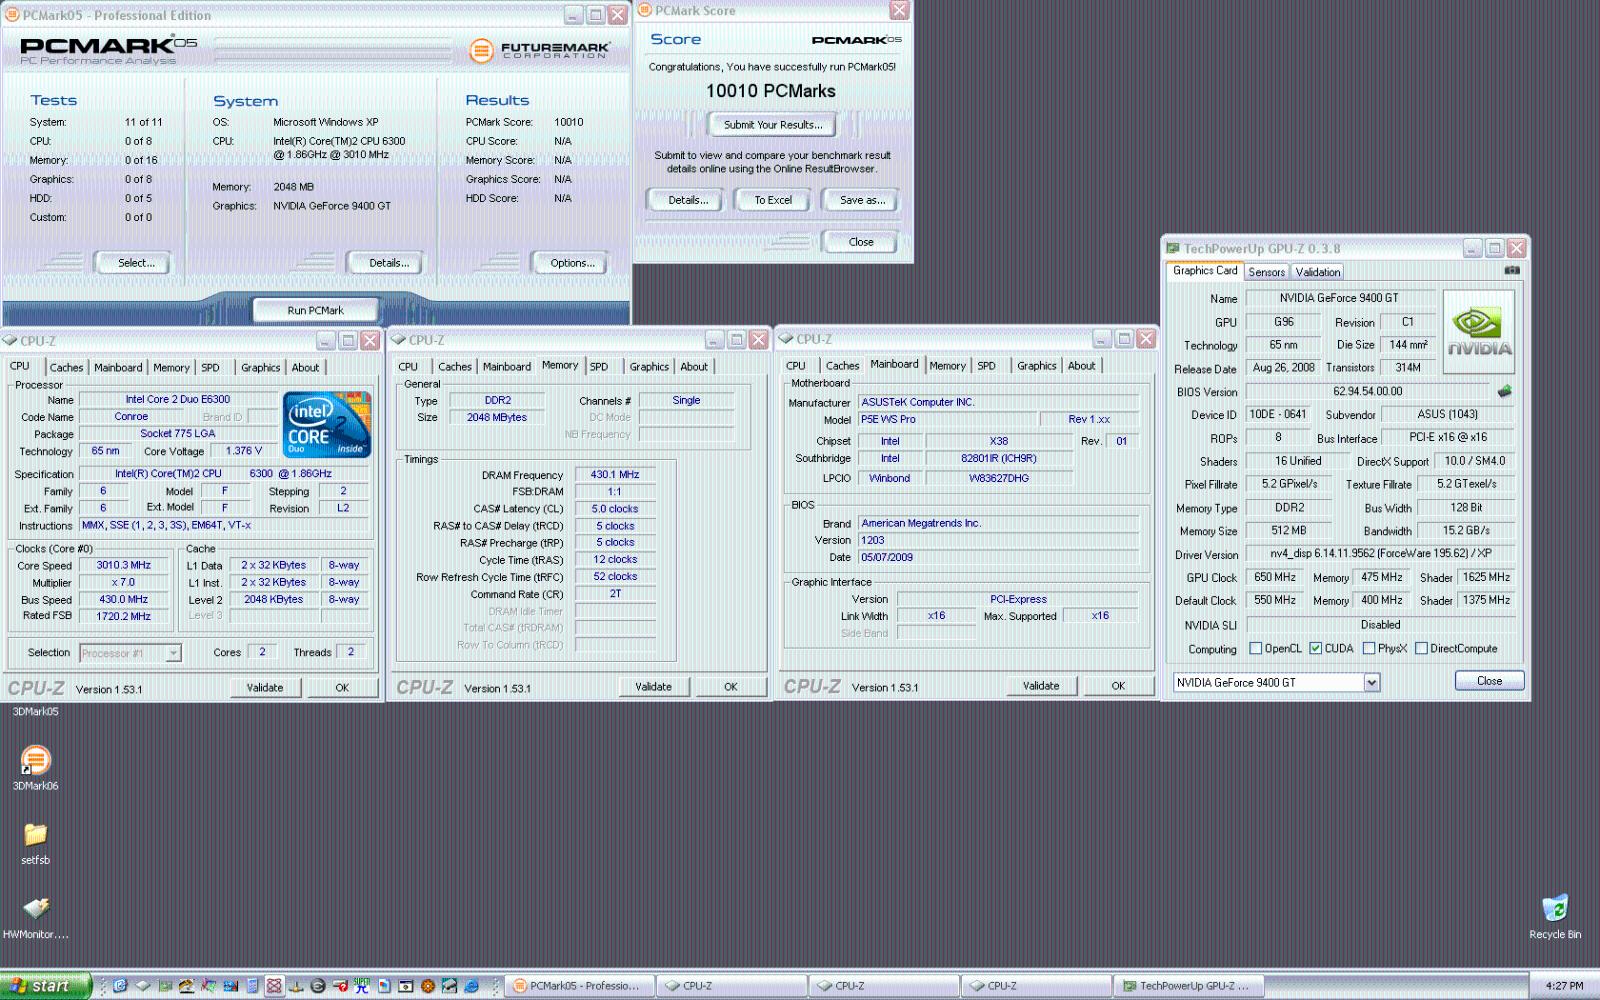The image size is (1600, 1000).
Task: Open Caches tab in CPU-Z processor window
Action: click(x=67, y=367)
